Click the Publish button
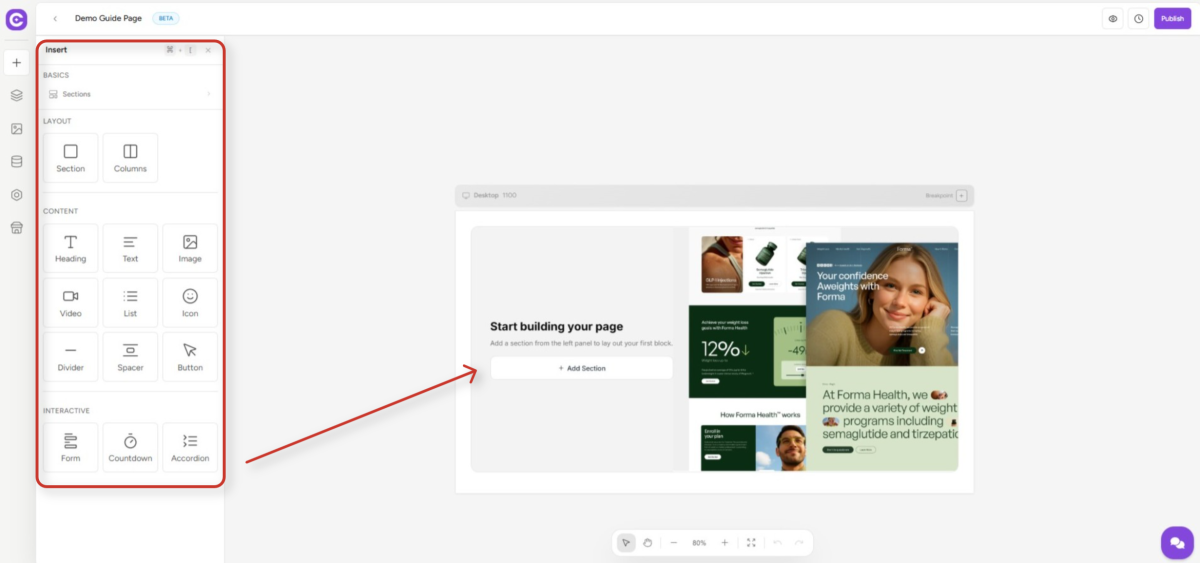The width and height of the screenshot is (1200, 563). coord(1172,19)
